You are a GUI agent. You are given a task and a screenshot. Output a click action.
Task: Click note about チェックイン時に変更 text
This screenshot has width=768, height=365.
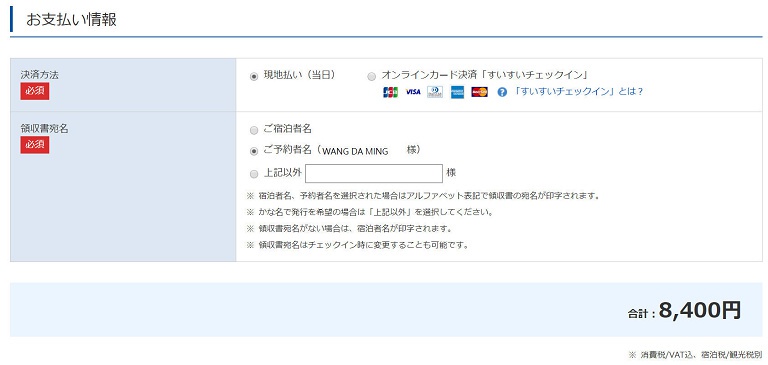click(358, 245)
